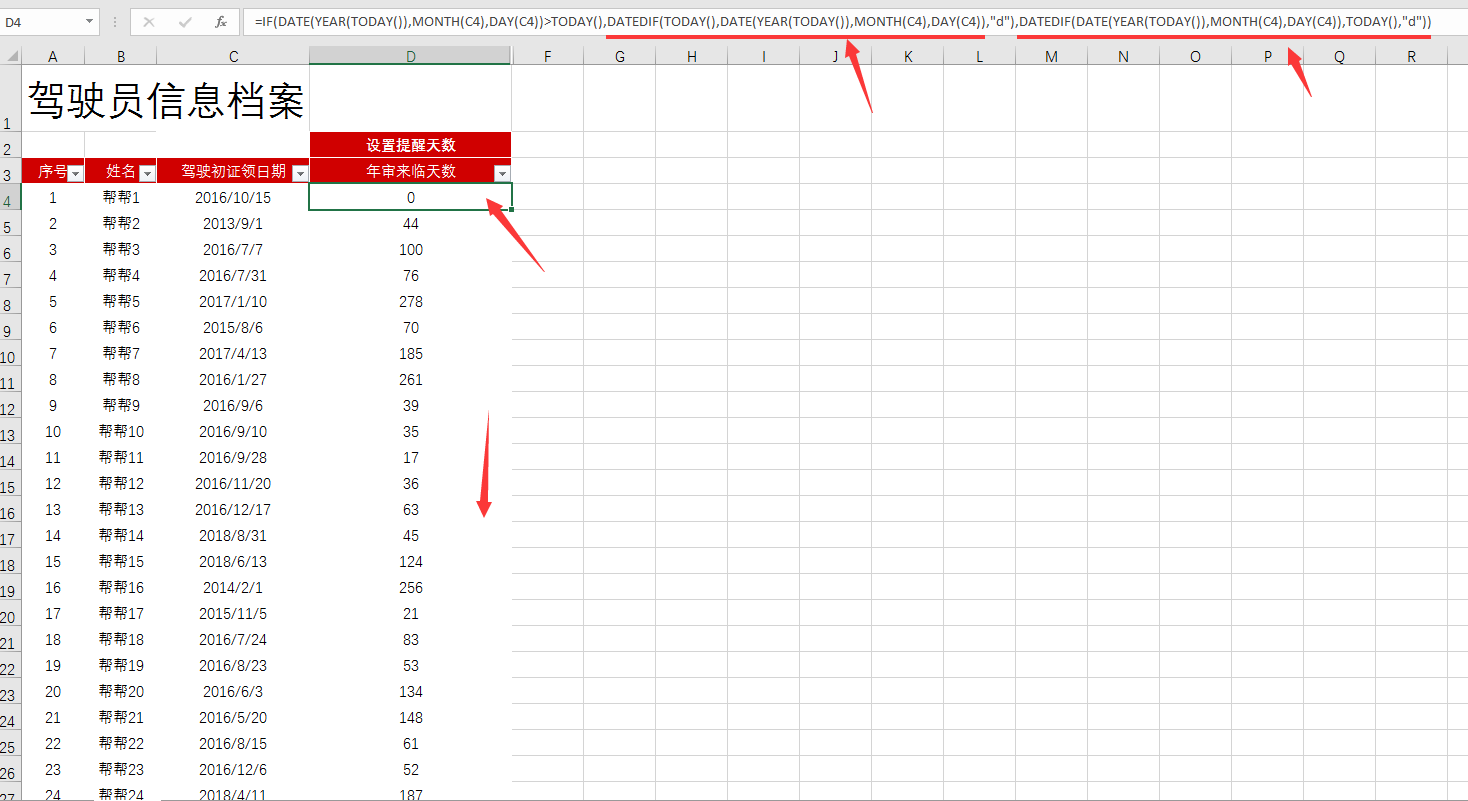
Task: Open the 年审来临天数 filter dropdown
Action: 502,173
